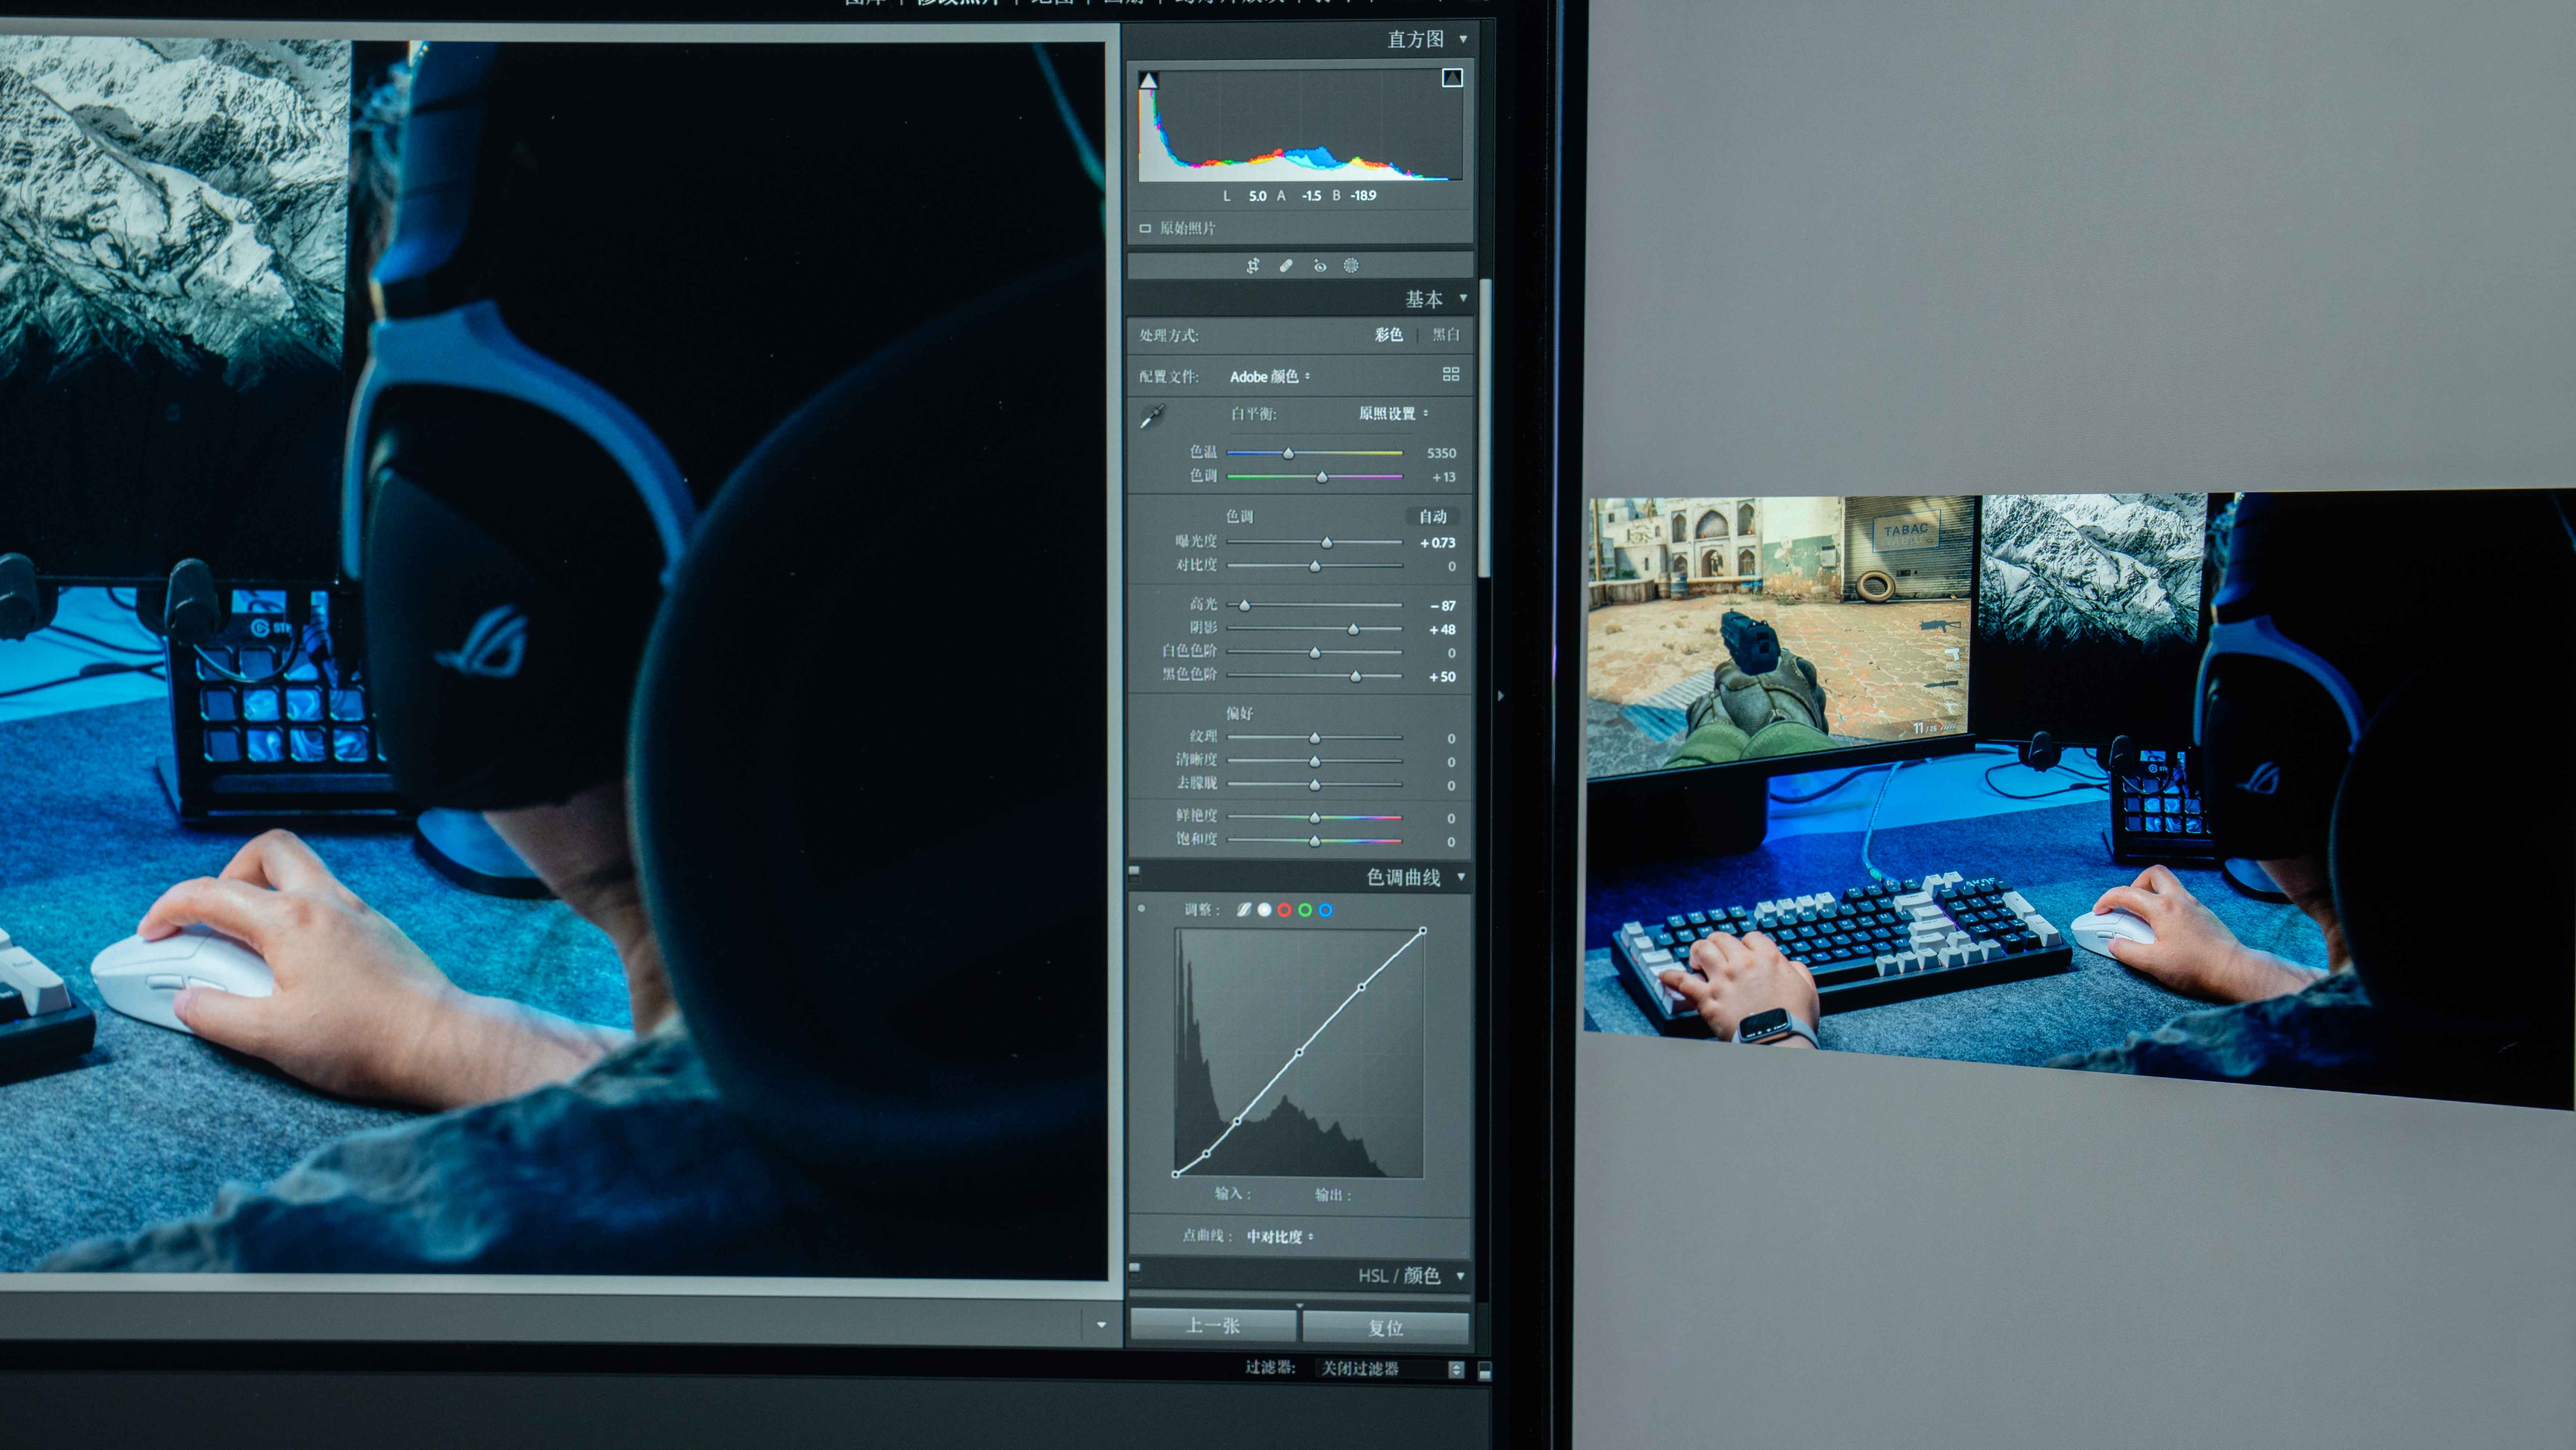Viewport: 2576px width, 1450px height.
Task: Activate the red eye correction tool
Action: click(1320, 265)
